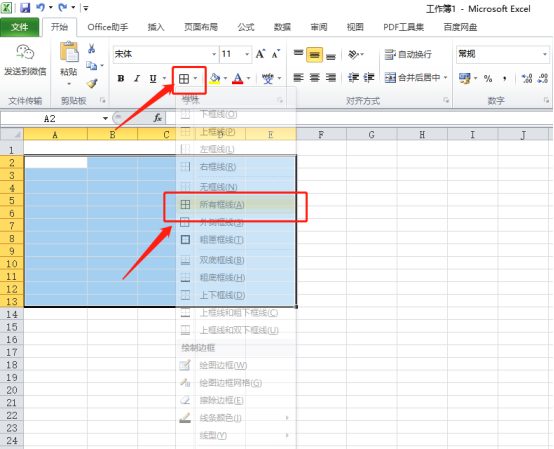Screen dimensions: 554x449
Task: Open alignment group dialog launcher
Action: (446, 101)
